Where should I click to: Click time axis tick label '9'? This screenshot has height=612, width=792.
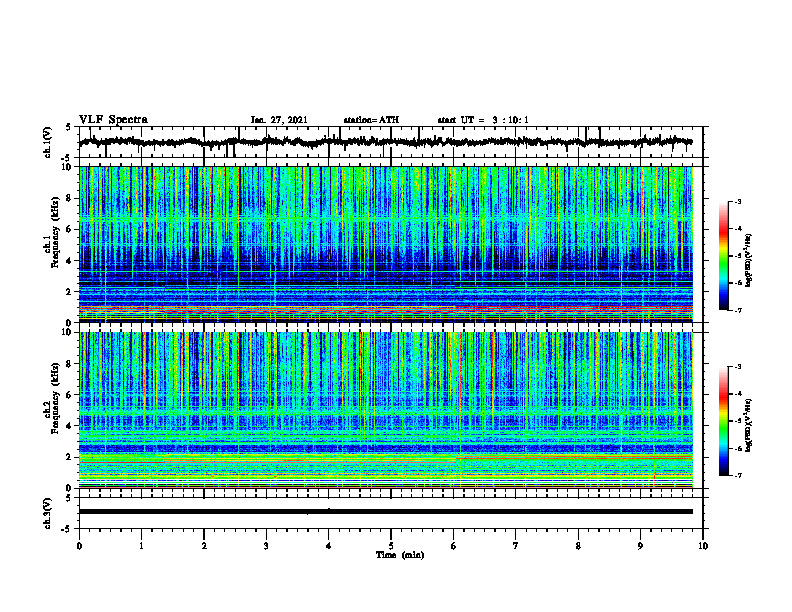pyautogui.click(x=640, y=546)
